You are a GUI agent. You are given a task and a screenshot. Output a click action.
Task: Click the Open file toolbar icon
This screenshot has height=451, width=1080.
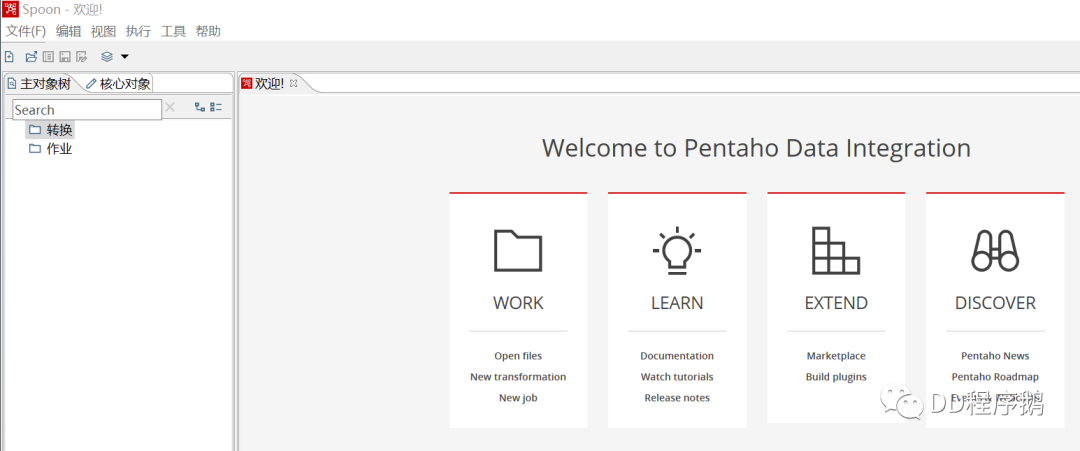point(31,56)
